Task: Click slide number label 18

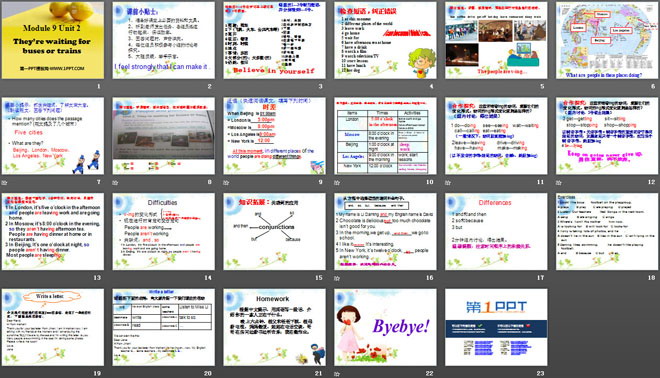Action: 652,278
